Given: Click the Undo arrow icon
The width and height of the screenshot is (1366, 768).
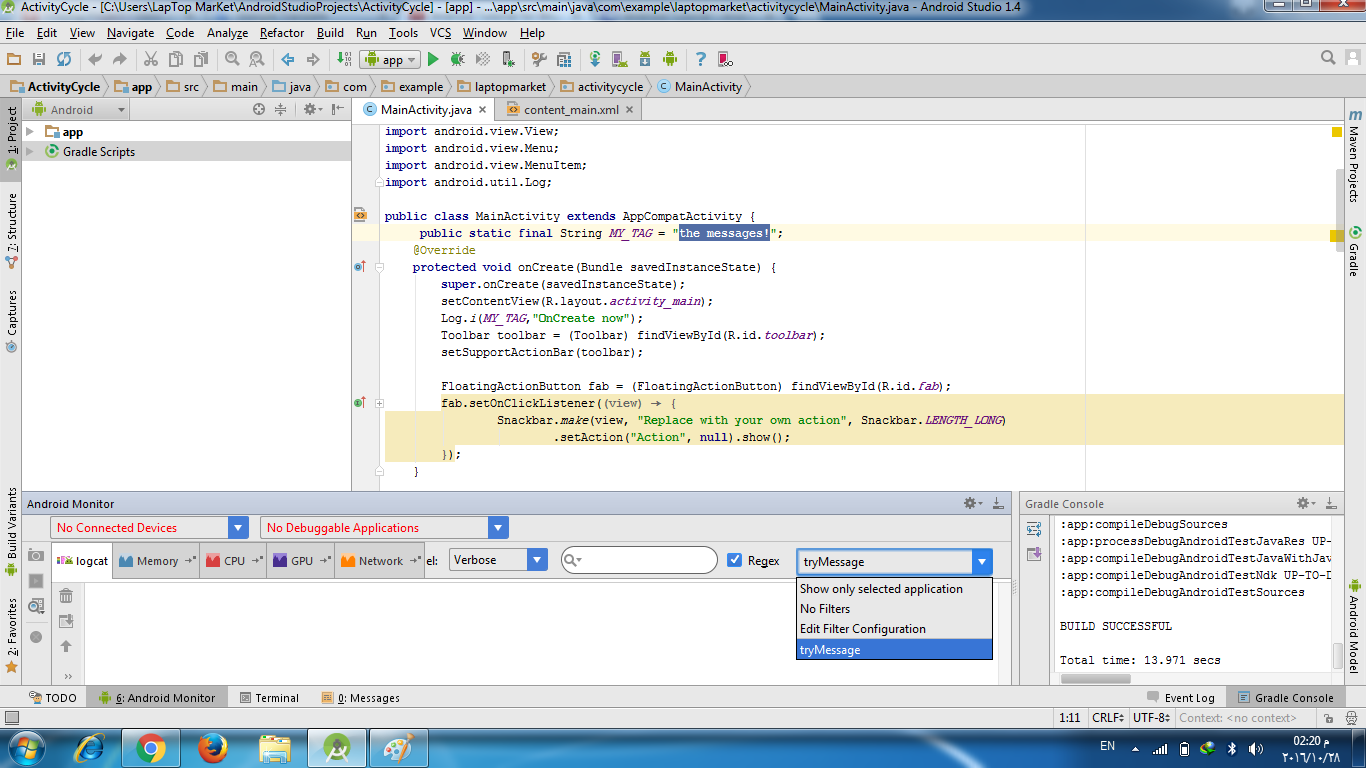Looking at the screenshot, I should coord(95,59).
